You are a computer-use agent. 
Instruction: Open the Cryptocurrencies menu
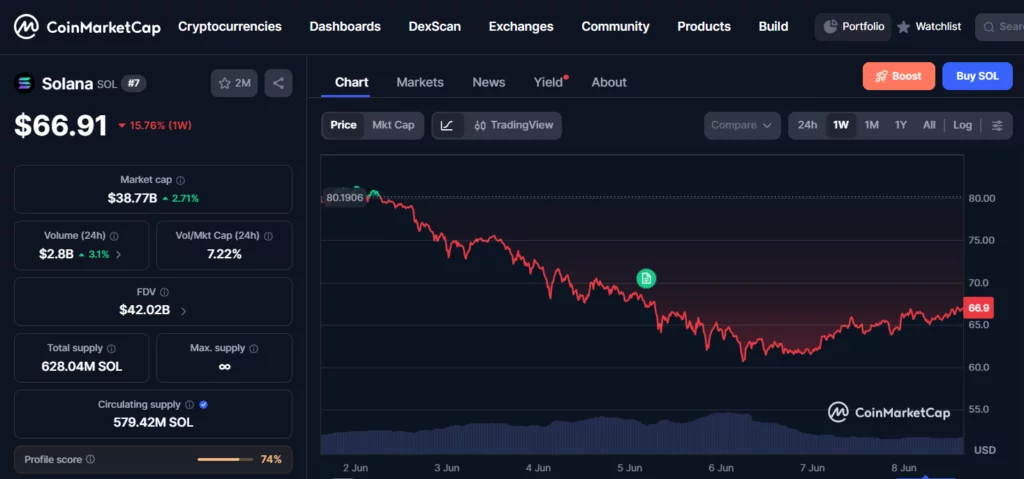(x=230, y=27)
